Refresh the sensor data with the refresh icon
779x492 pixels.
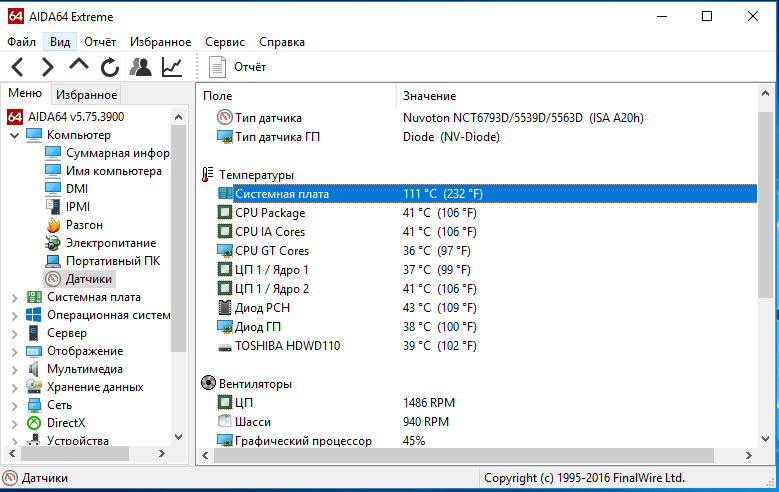click(x=110, y=67)
